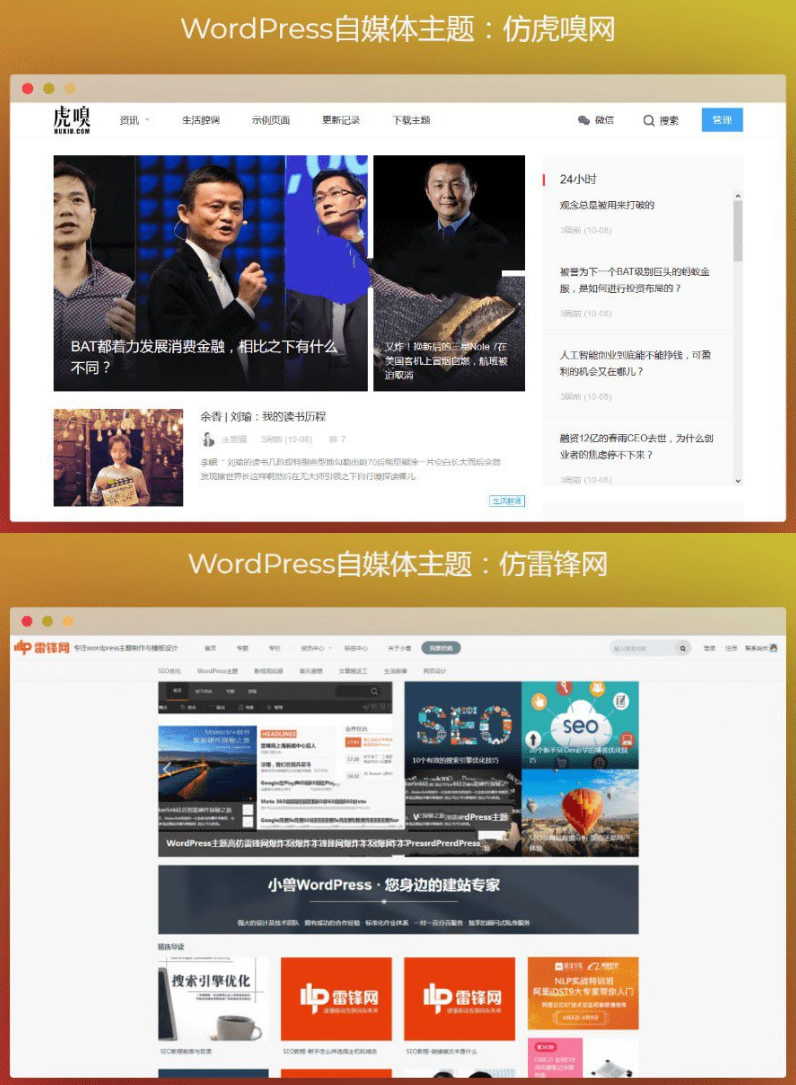Image resolution: width=796 pixels, height=1085 pixels.
Task: Open the 下载主题 menu item
Action: [411, 120]
